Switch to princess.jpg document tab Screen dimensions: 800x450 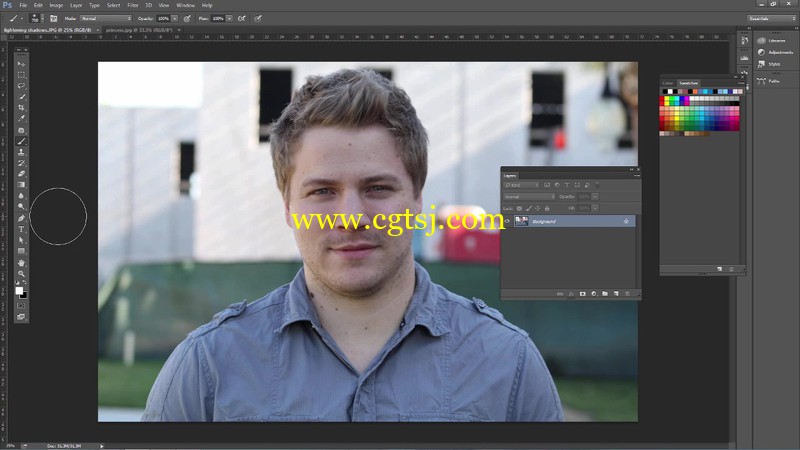(x=139, y=30)
